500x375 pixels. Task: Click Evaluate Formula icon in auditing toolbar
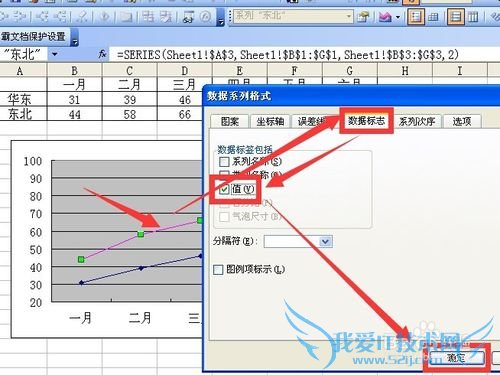click(206, 16)
